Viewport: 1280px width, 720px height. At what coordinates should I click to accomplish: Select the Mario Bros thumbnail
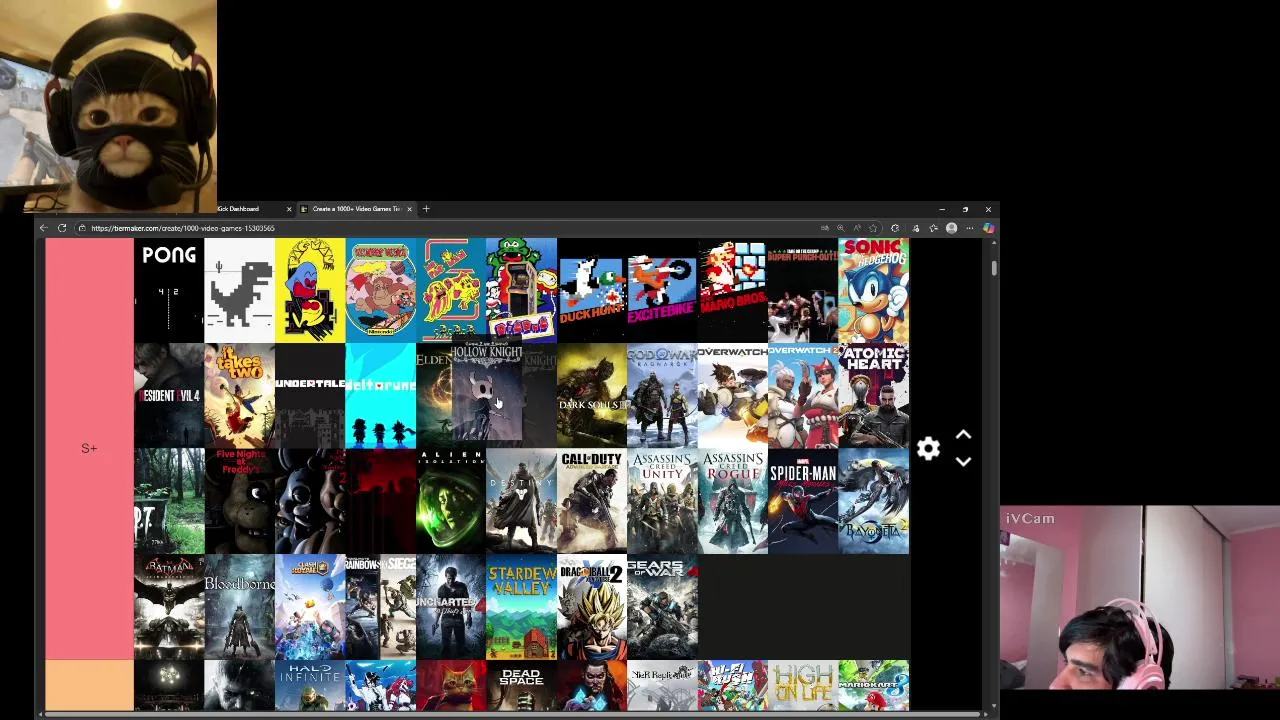(x=732, y=290)
